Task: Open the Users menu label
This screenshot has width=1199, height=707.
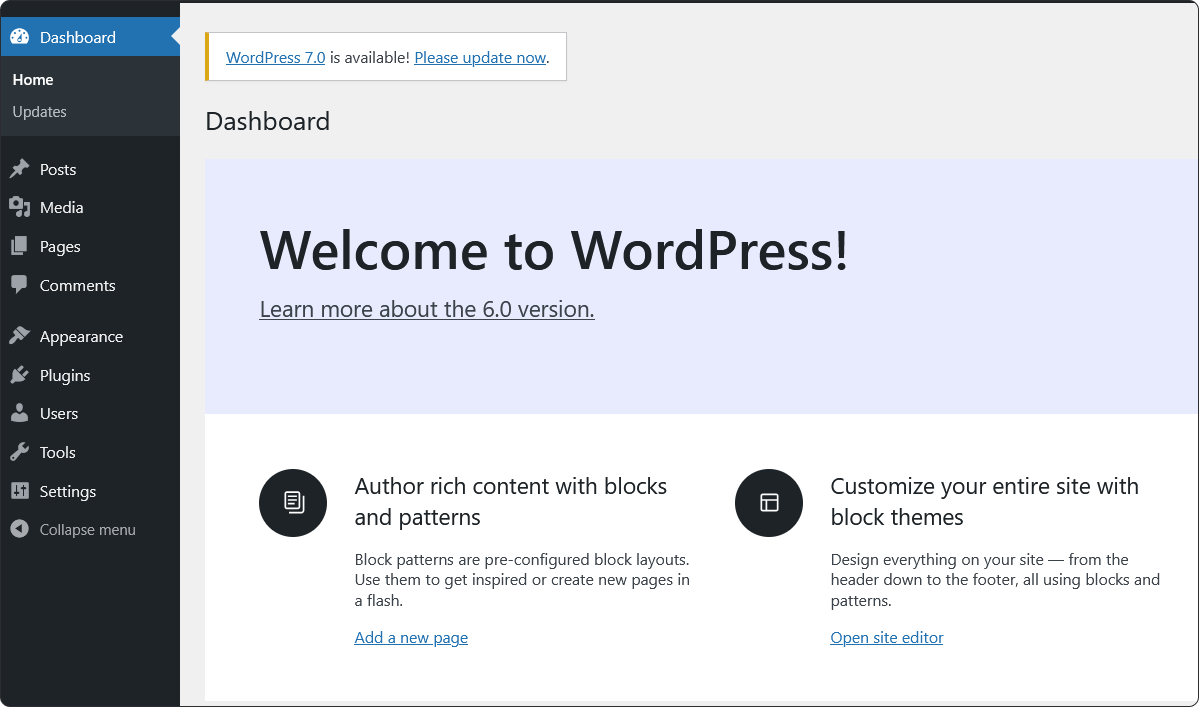Action: pos(59,413)
